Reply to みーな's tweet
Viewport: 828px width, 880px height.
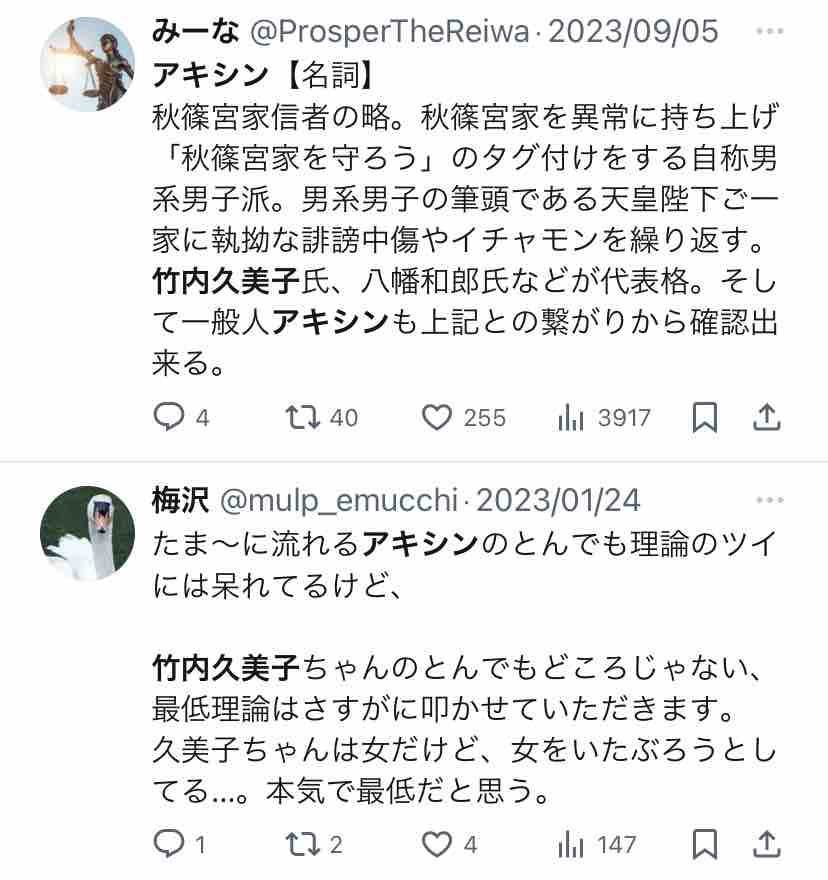pos(168,418)
